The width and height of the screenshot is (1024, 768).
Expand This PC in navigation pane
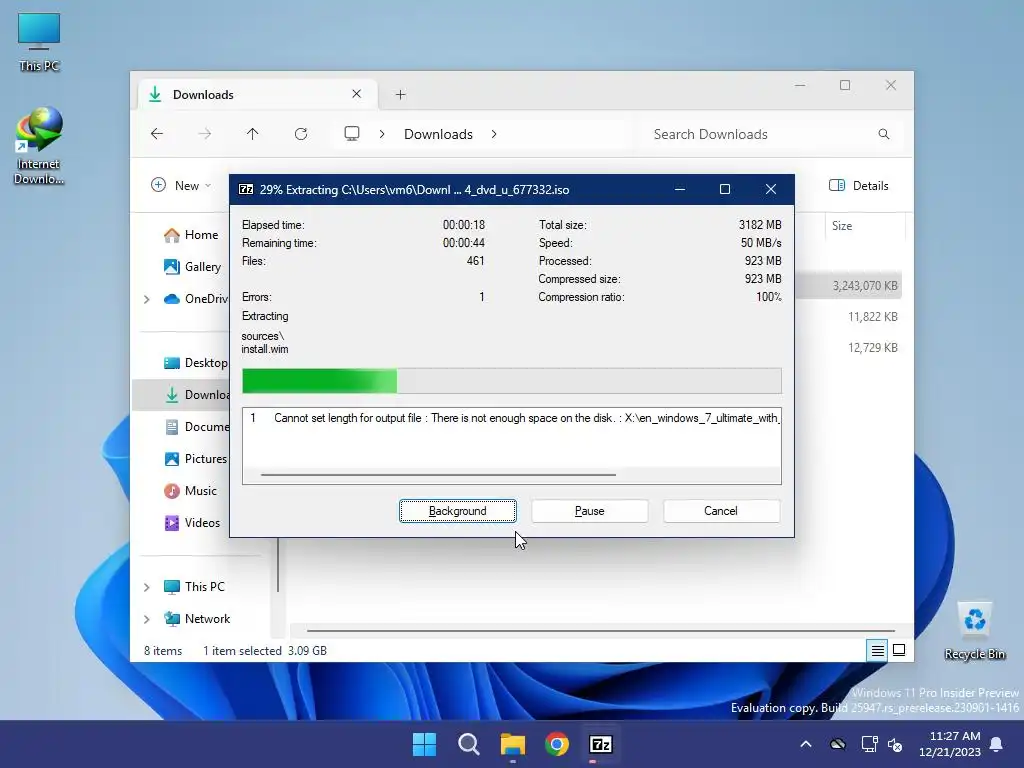[x=147, y=587]
